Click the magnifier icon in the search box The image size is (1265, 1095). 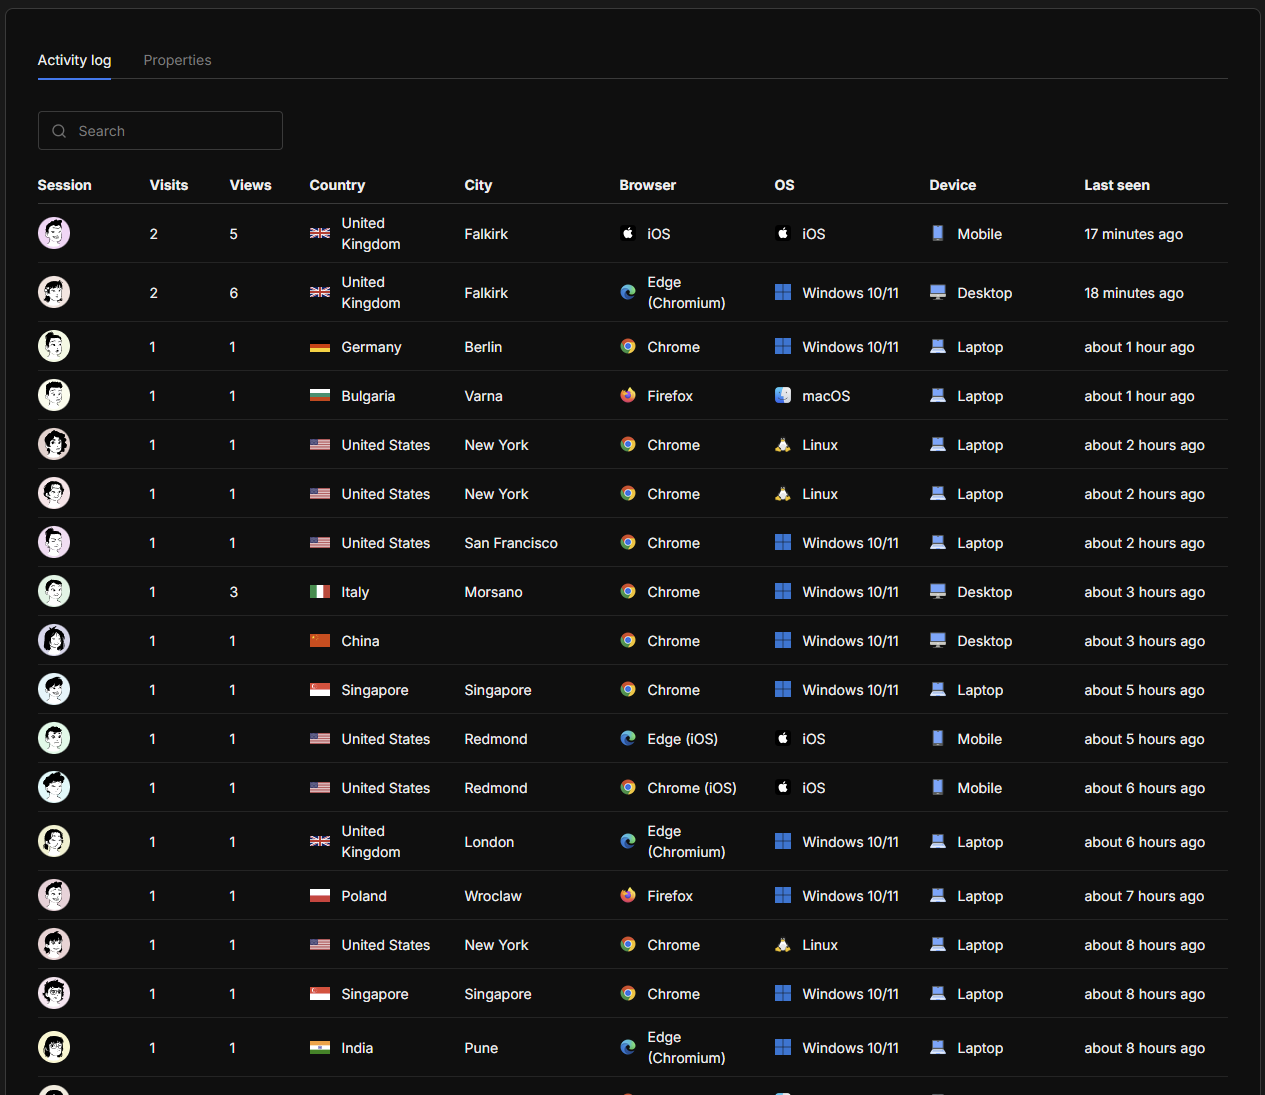(x=59, y=131)
